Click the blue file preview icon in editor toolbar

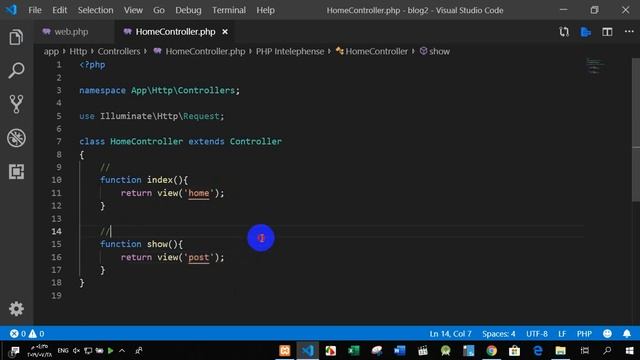(x=586, y=32)
